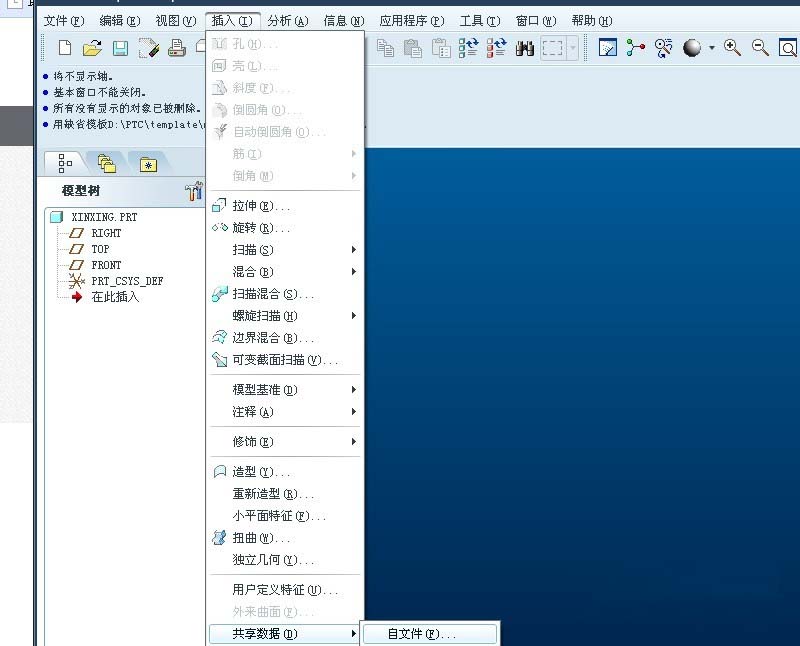Image resolution: width=800 pixels, height=646 pixels.
Task: Choose 自文件(F) from file in submenu
Action: tap(430, 634)
